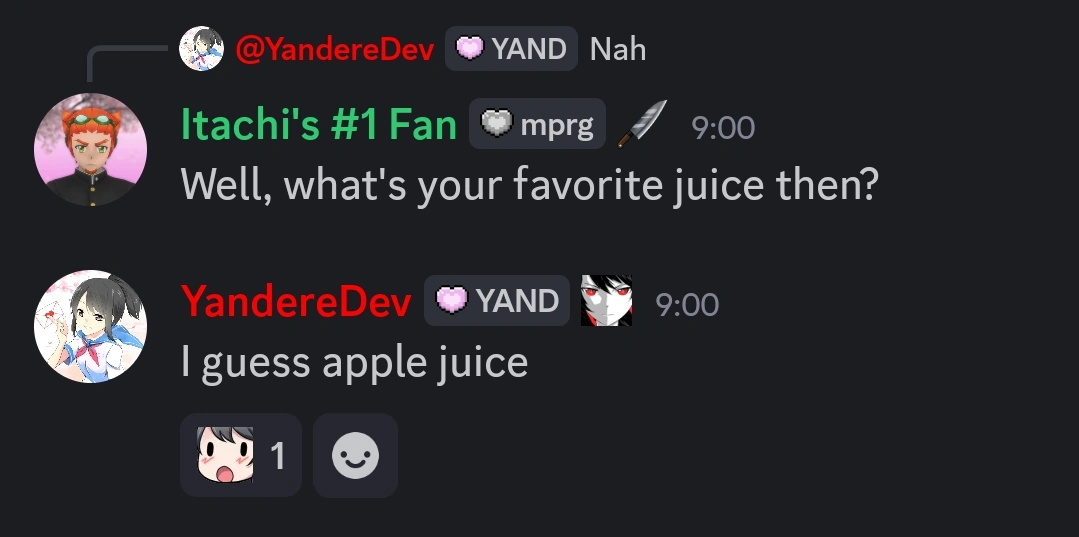Click the reaction count number 1
The height and width of the screenshot is (537, 1079).
pyautogui.click(x=278, y=456)
